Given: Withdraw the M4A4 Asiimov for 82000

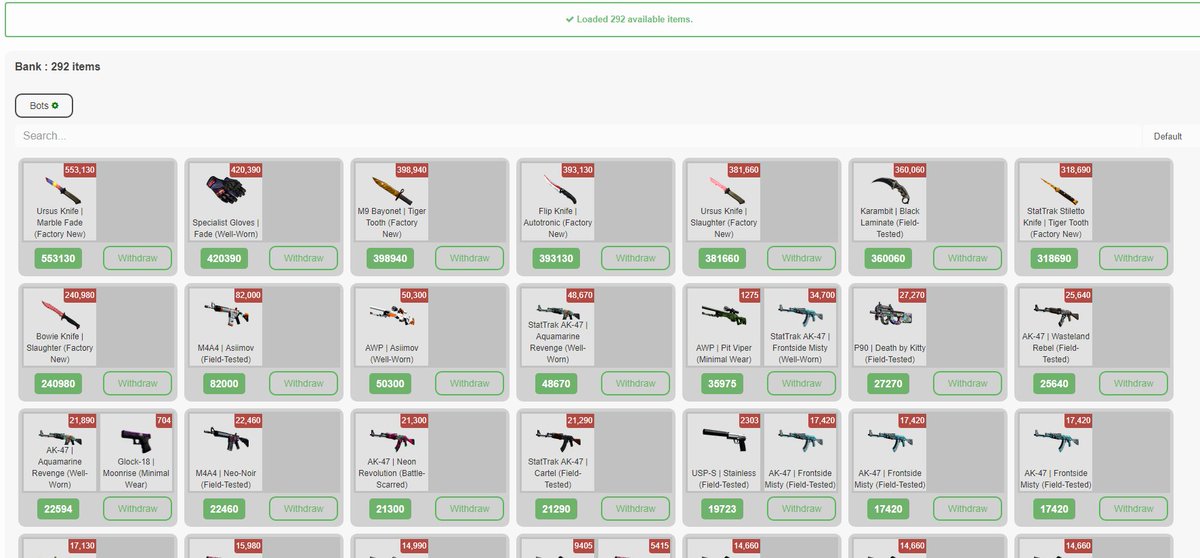Looking at the screenshot, I should click(x=303, y=383).
